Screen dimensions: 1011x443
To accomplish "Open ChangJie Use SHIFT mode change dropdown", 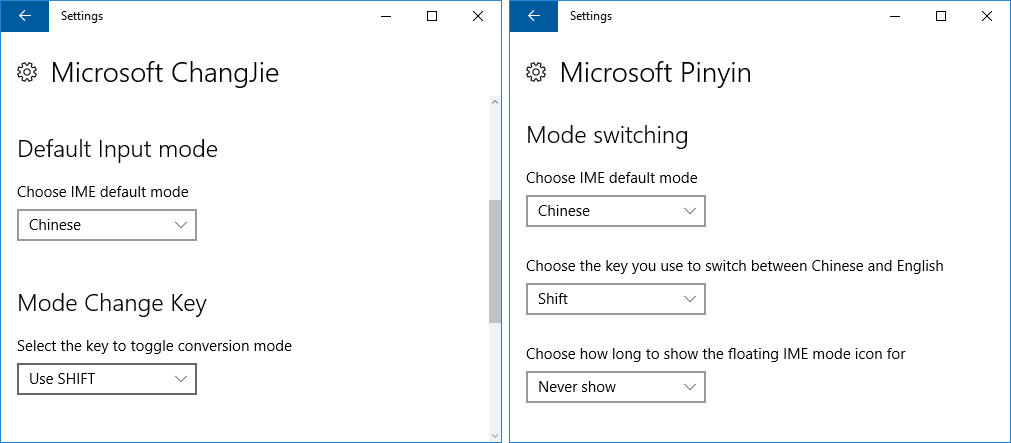I will [x=106, y=379].
